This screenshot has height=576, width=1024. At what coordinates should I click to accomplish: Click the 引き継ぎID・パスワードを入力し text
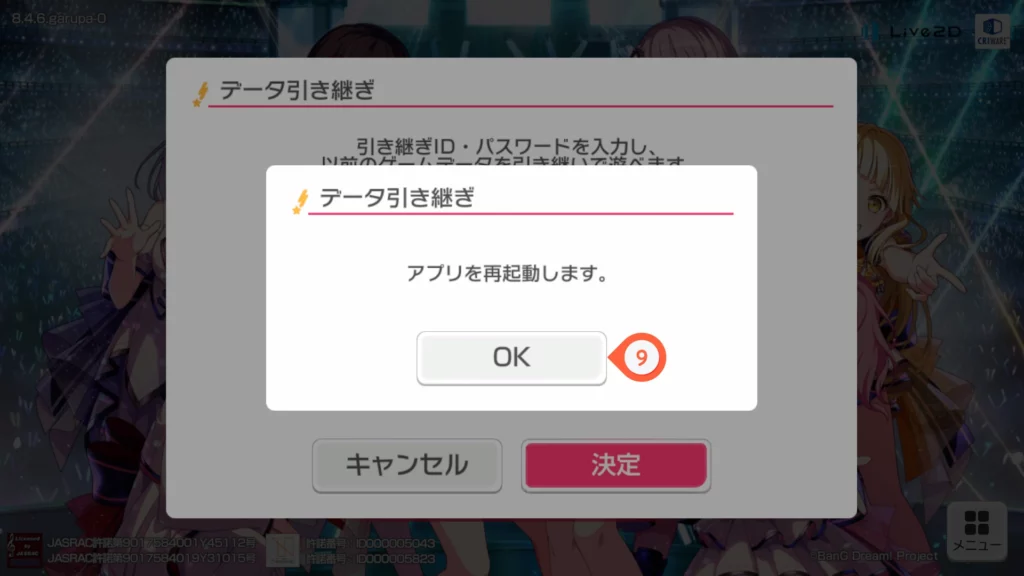click(x=506, y=146)
